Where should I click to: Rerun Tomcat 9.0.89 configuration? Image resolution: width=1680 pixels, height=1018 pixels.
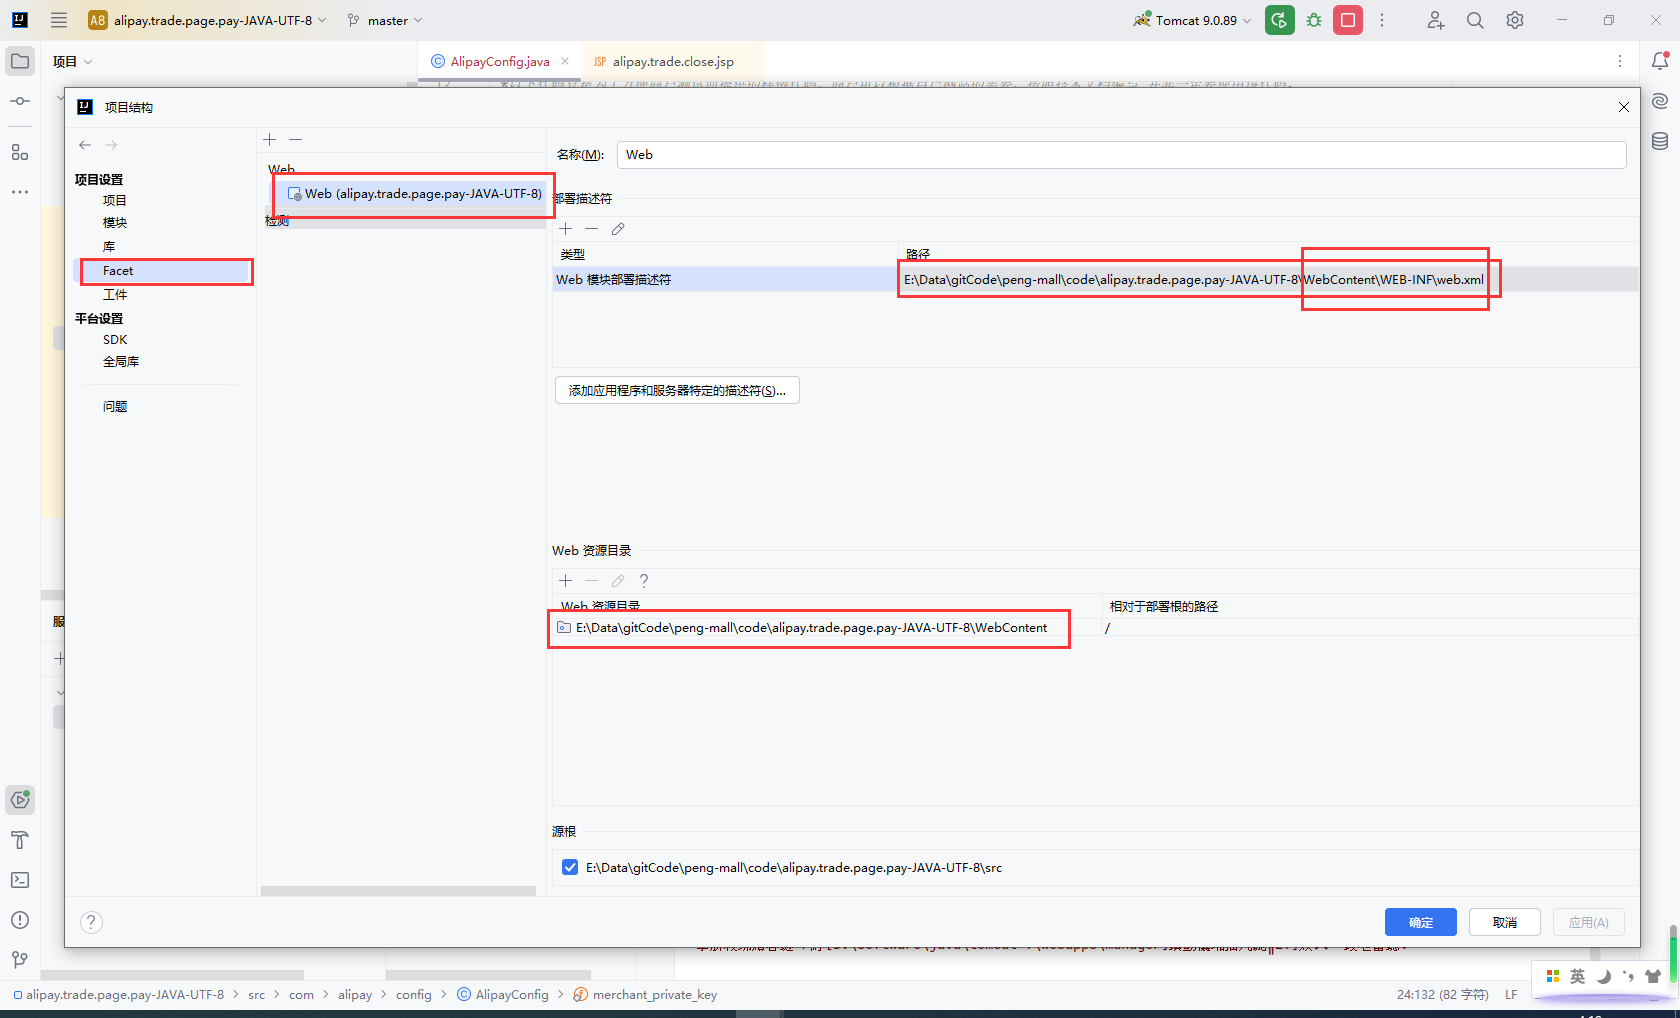[x=1280, y=20]
